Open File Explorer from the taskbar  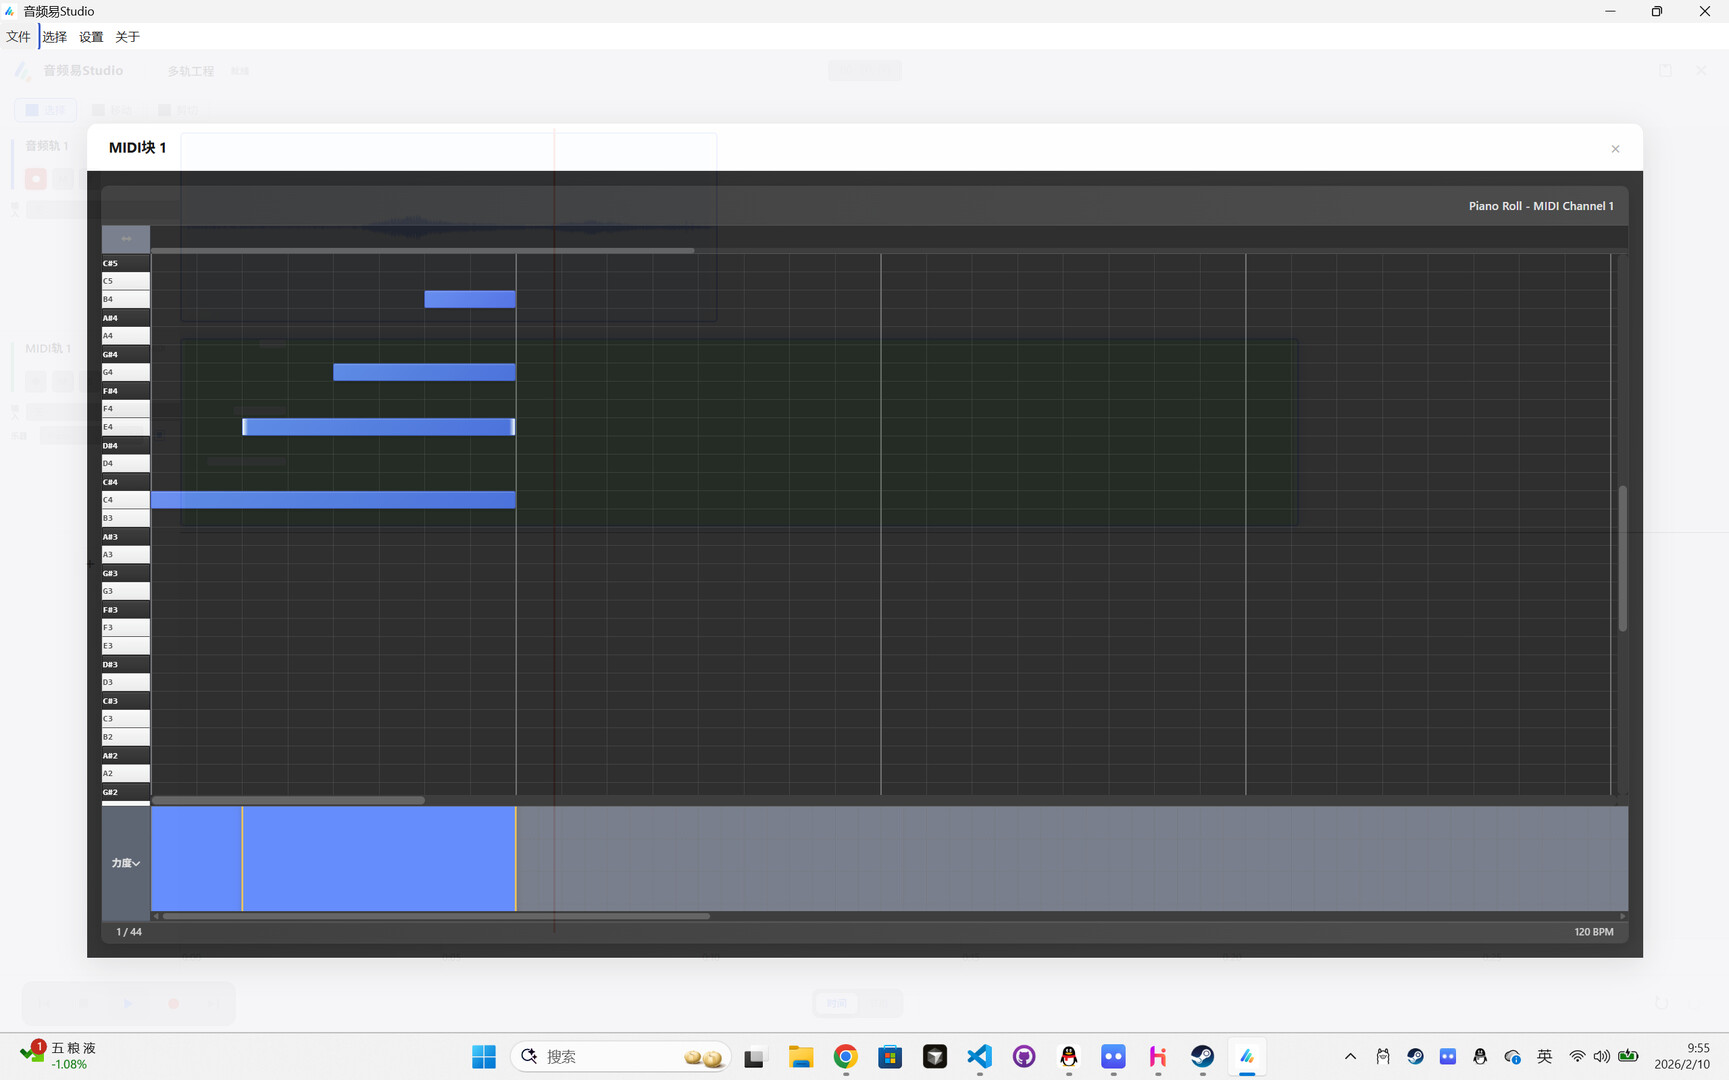pos(800,1056)
